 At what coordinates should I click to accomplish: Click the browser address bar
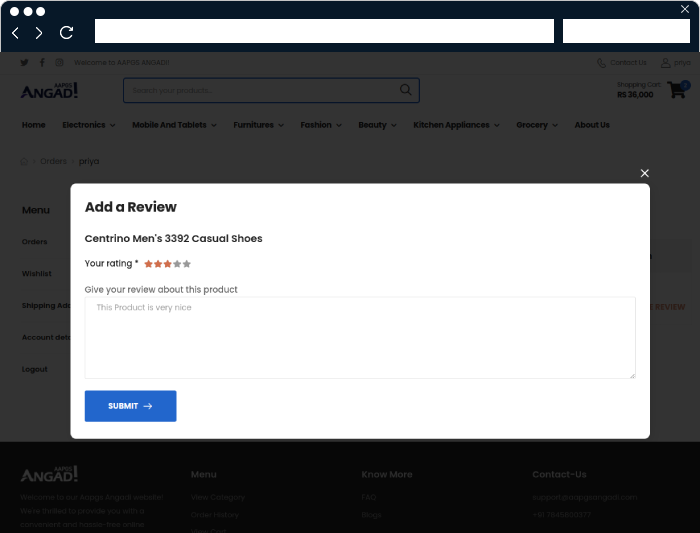click(324, 31)
